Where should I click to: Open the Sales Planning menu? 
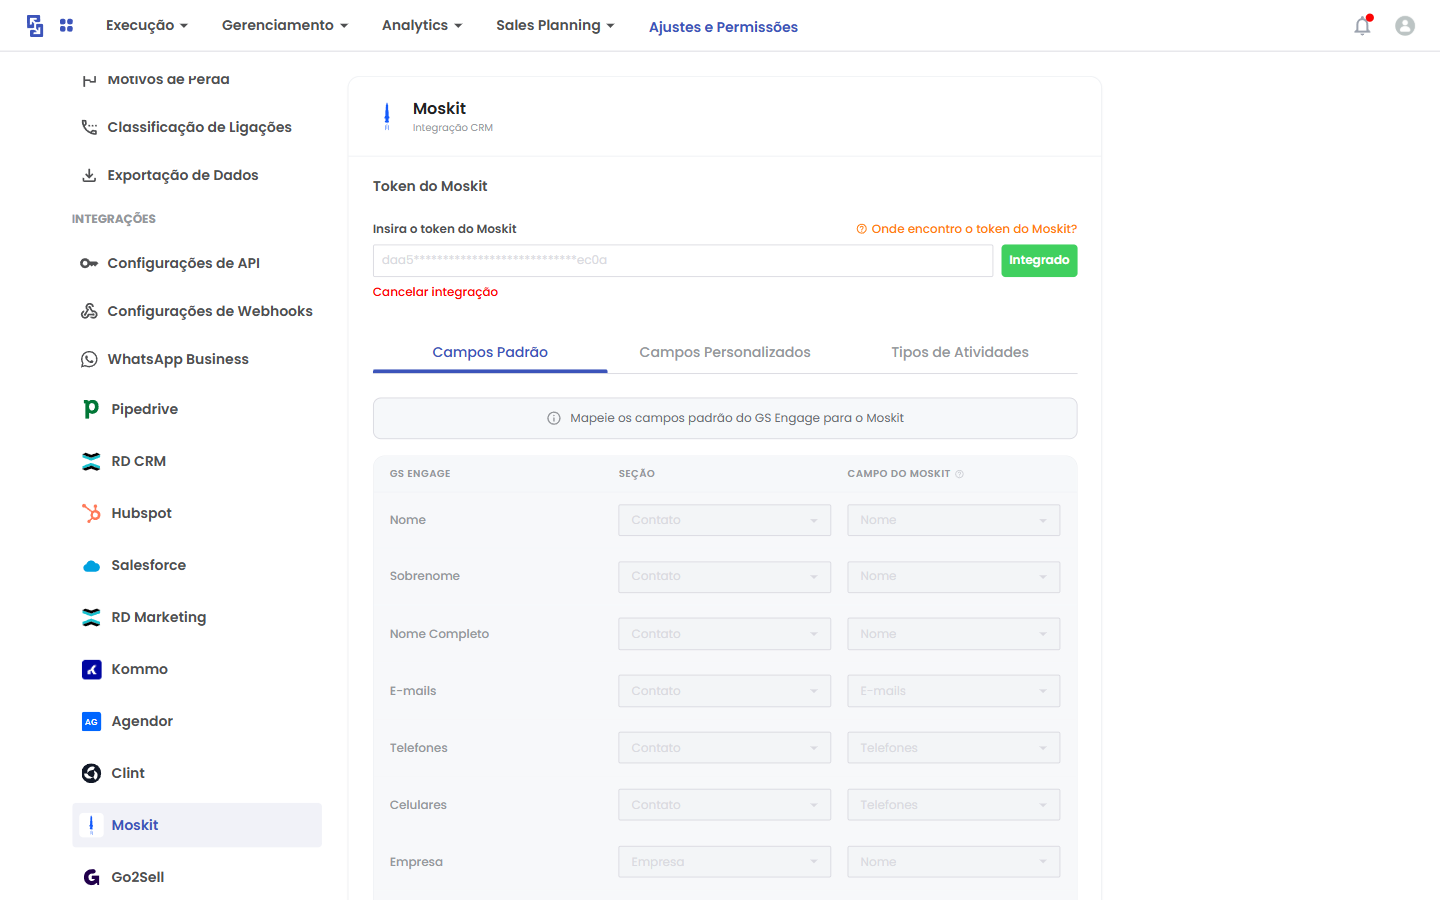pos(555,25)
